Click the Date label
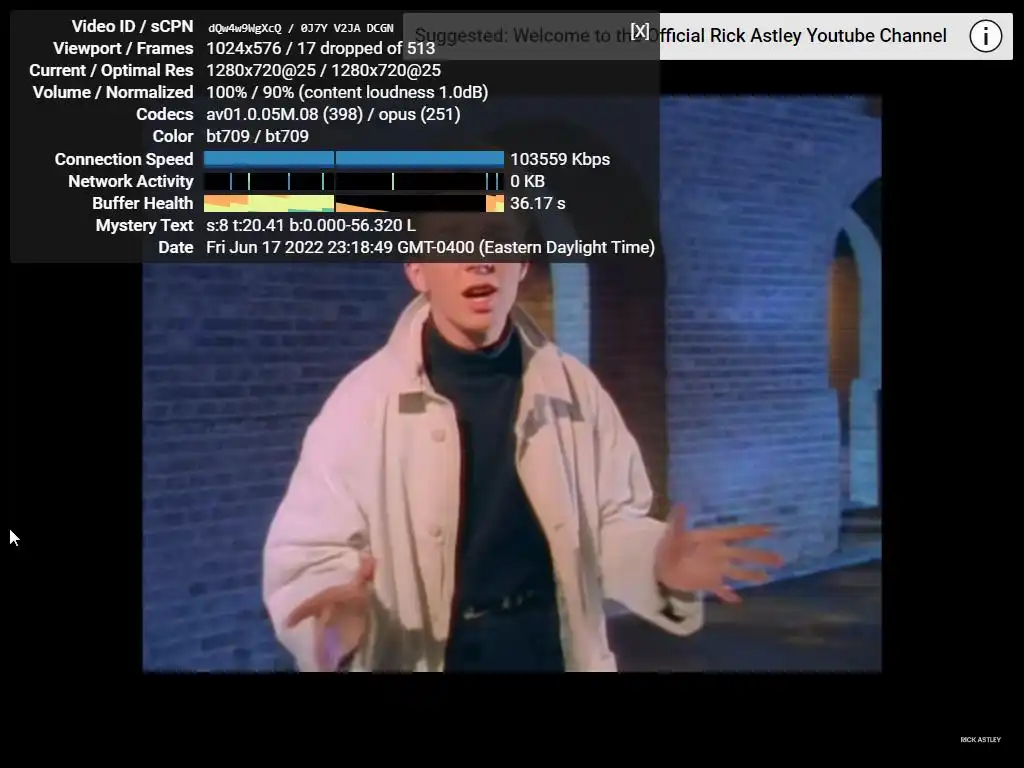Viewport: 1024px width, 768px height. 176,248
